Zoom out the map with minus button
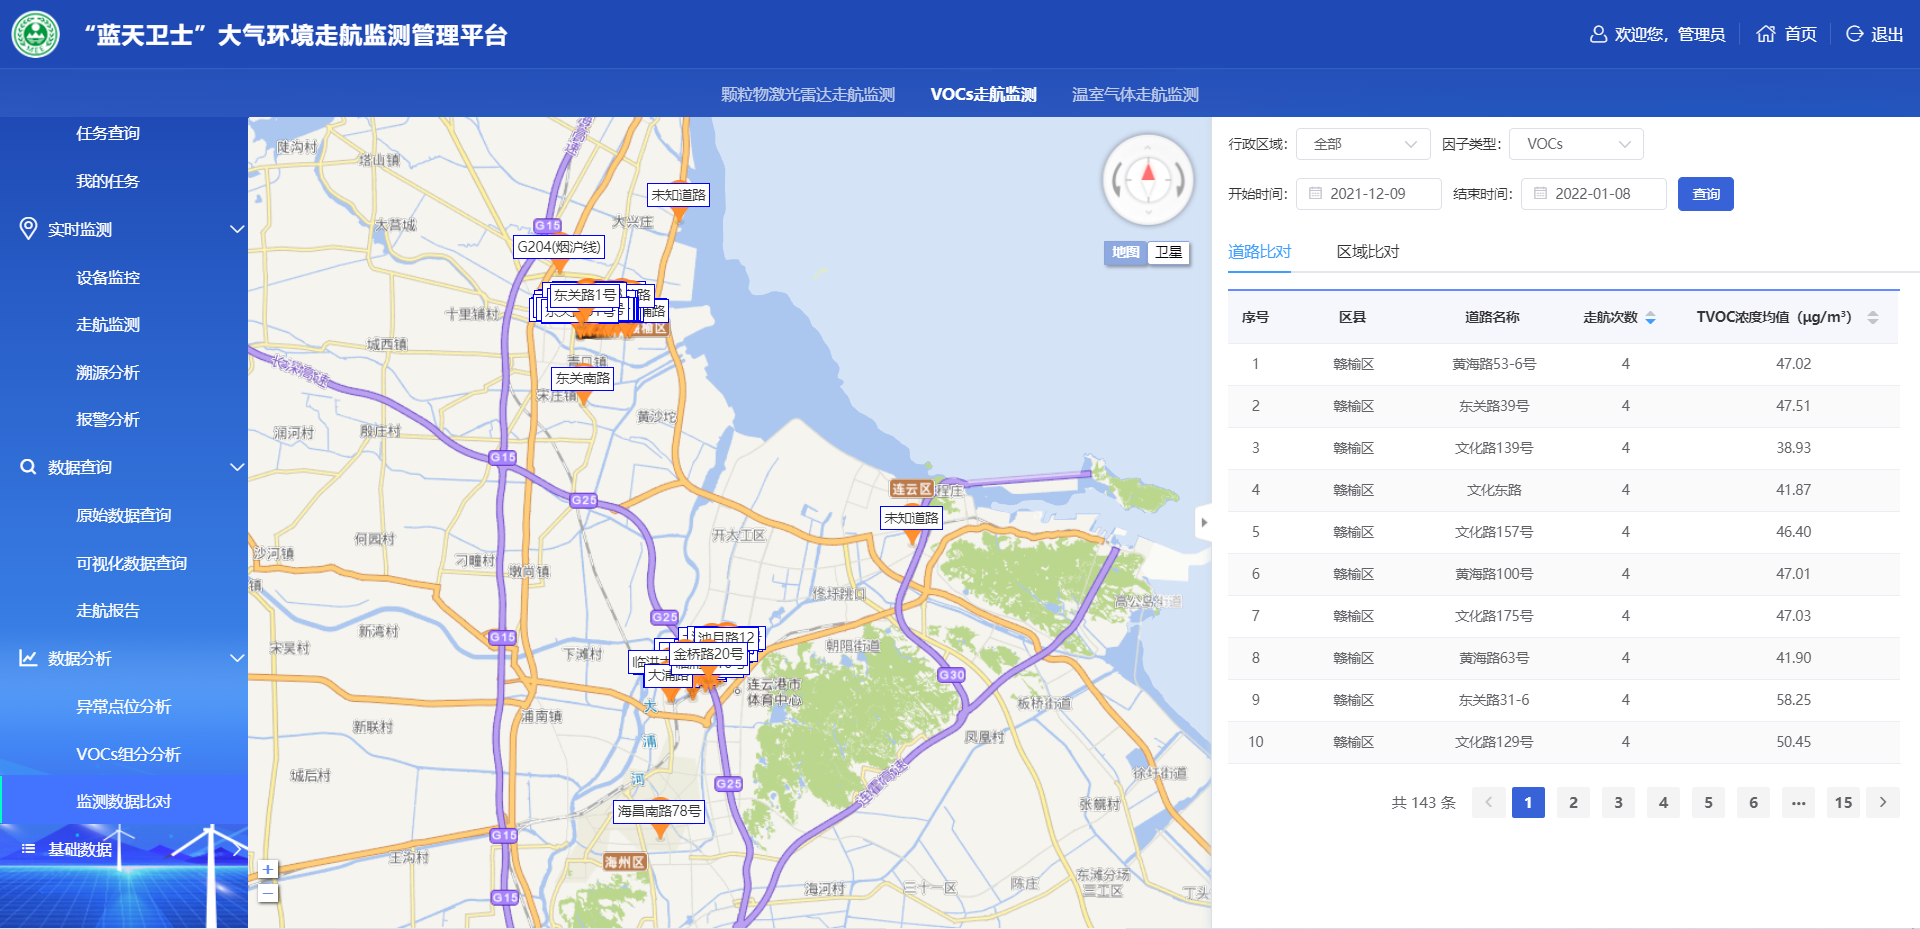 pyautogui.click(x=268, y=892)
